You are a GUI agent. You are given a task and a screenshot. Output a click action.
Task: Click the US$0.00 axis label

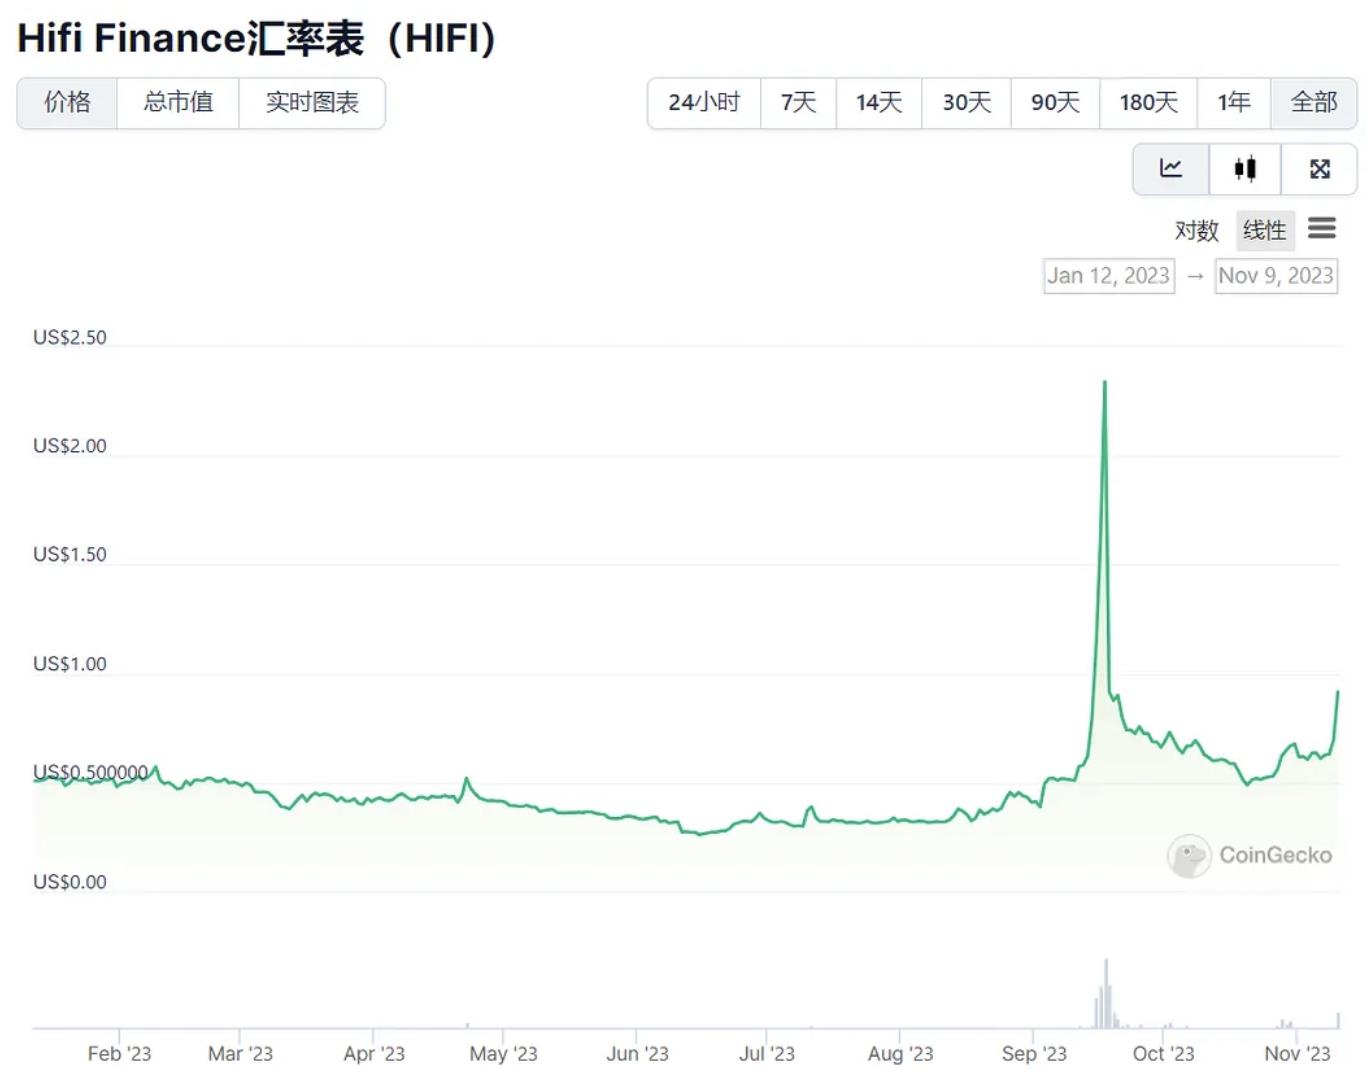coord(70,882)
